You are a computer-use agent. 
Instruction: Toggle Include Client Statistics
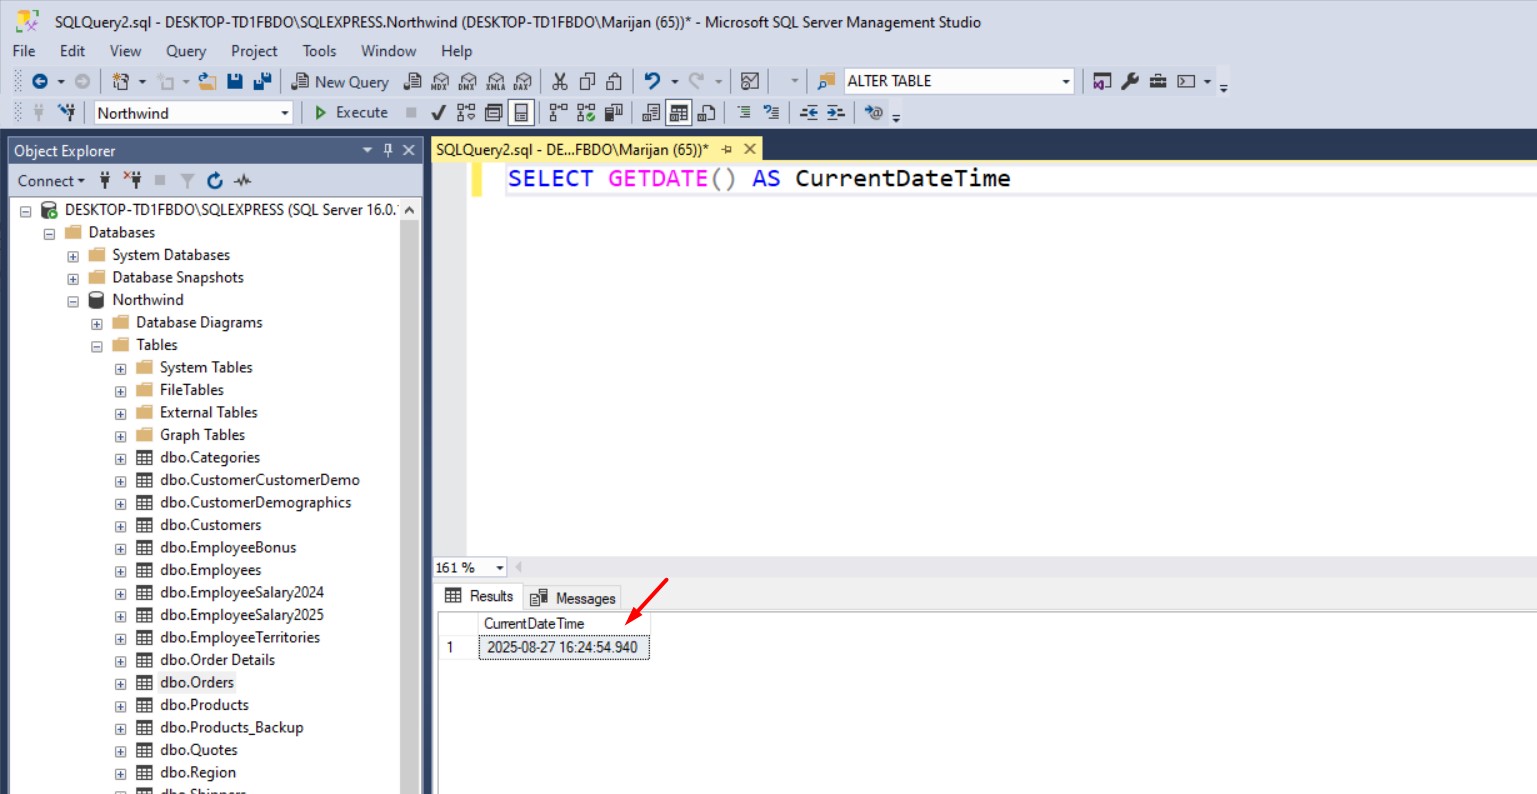pos(613,113)
